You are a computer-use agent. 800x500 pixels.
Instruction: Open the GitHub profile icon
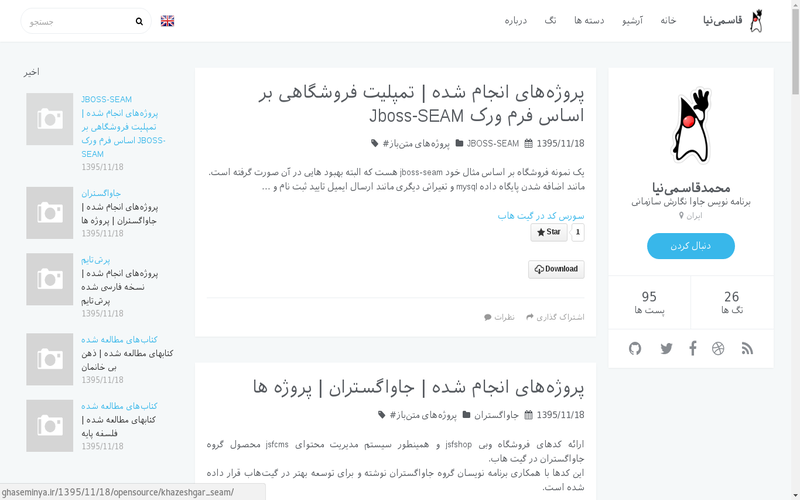click(x=634, y=348)
